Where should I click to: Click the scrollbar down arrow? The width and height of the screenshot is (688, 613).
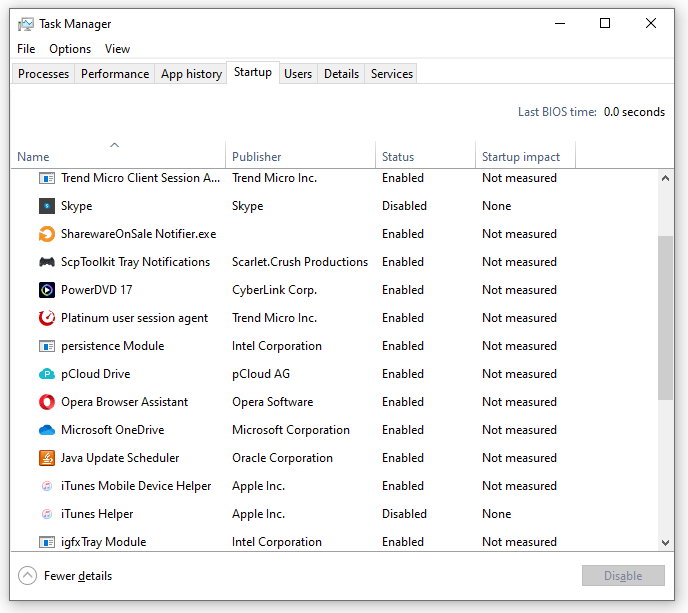coord(666,542)
